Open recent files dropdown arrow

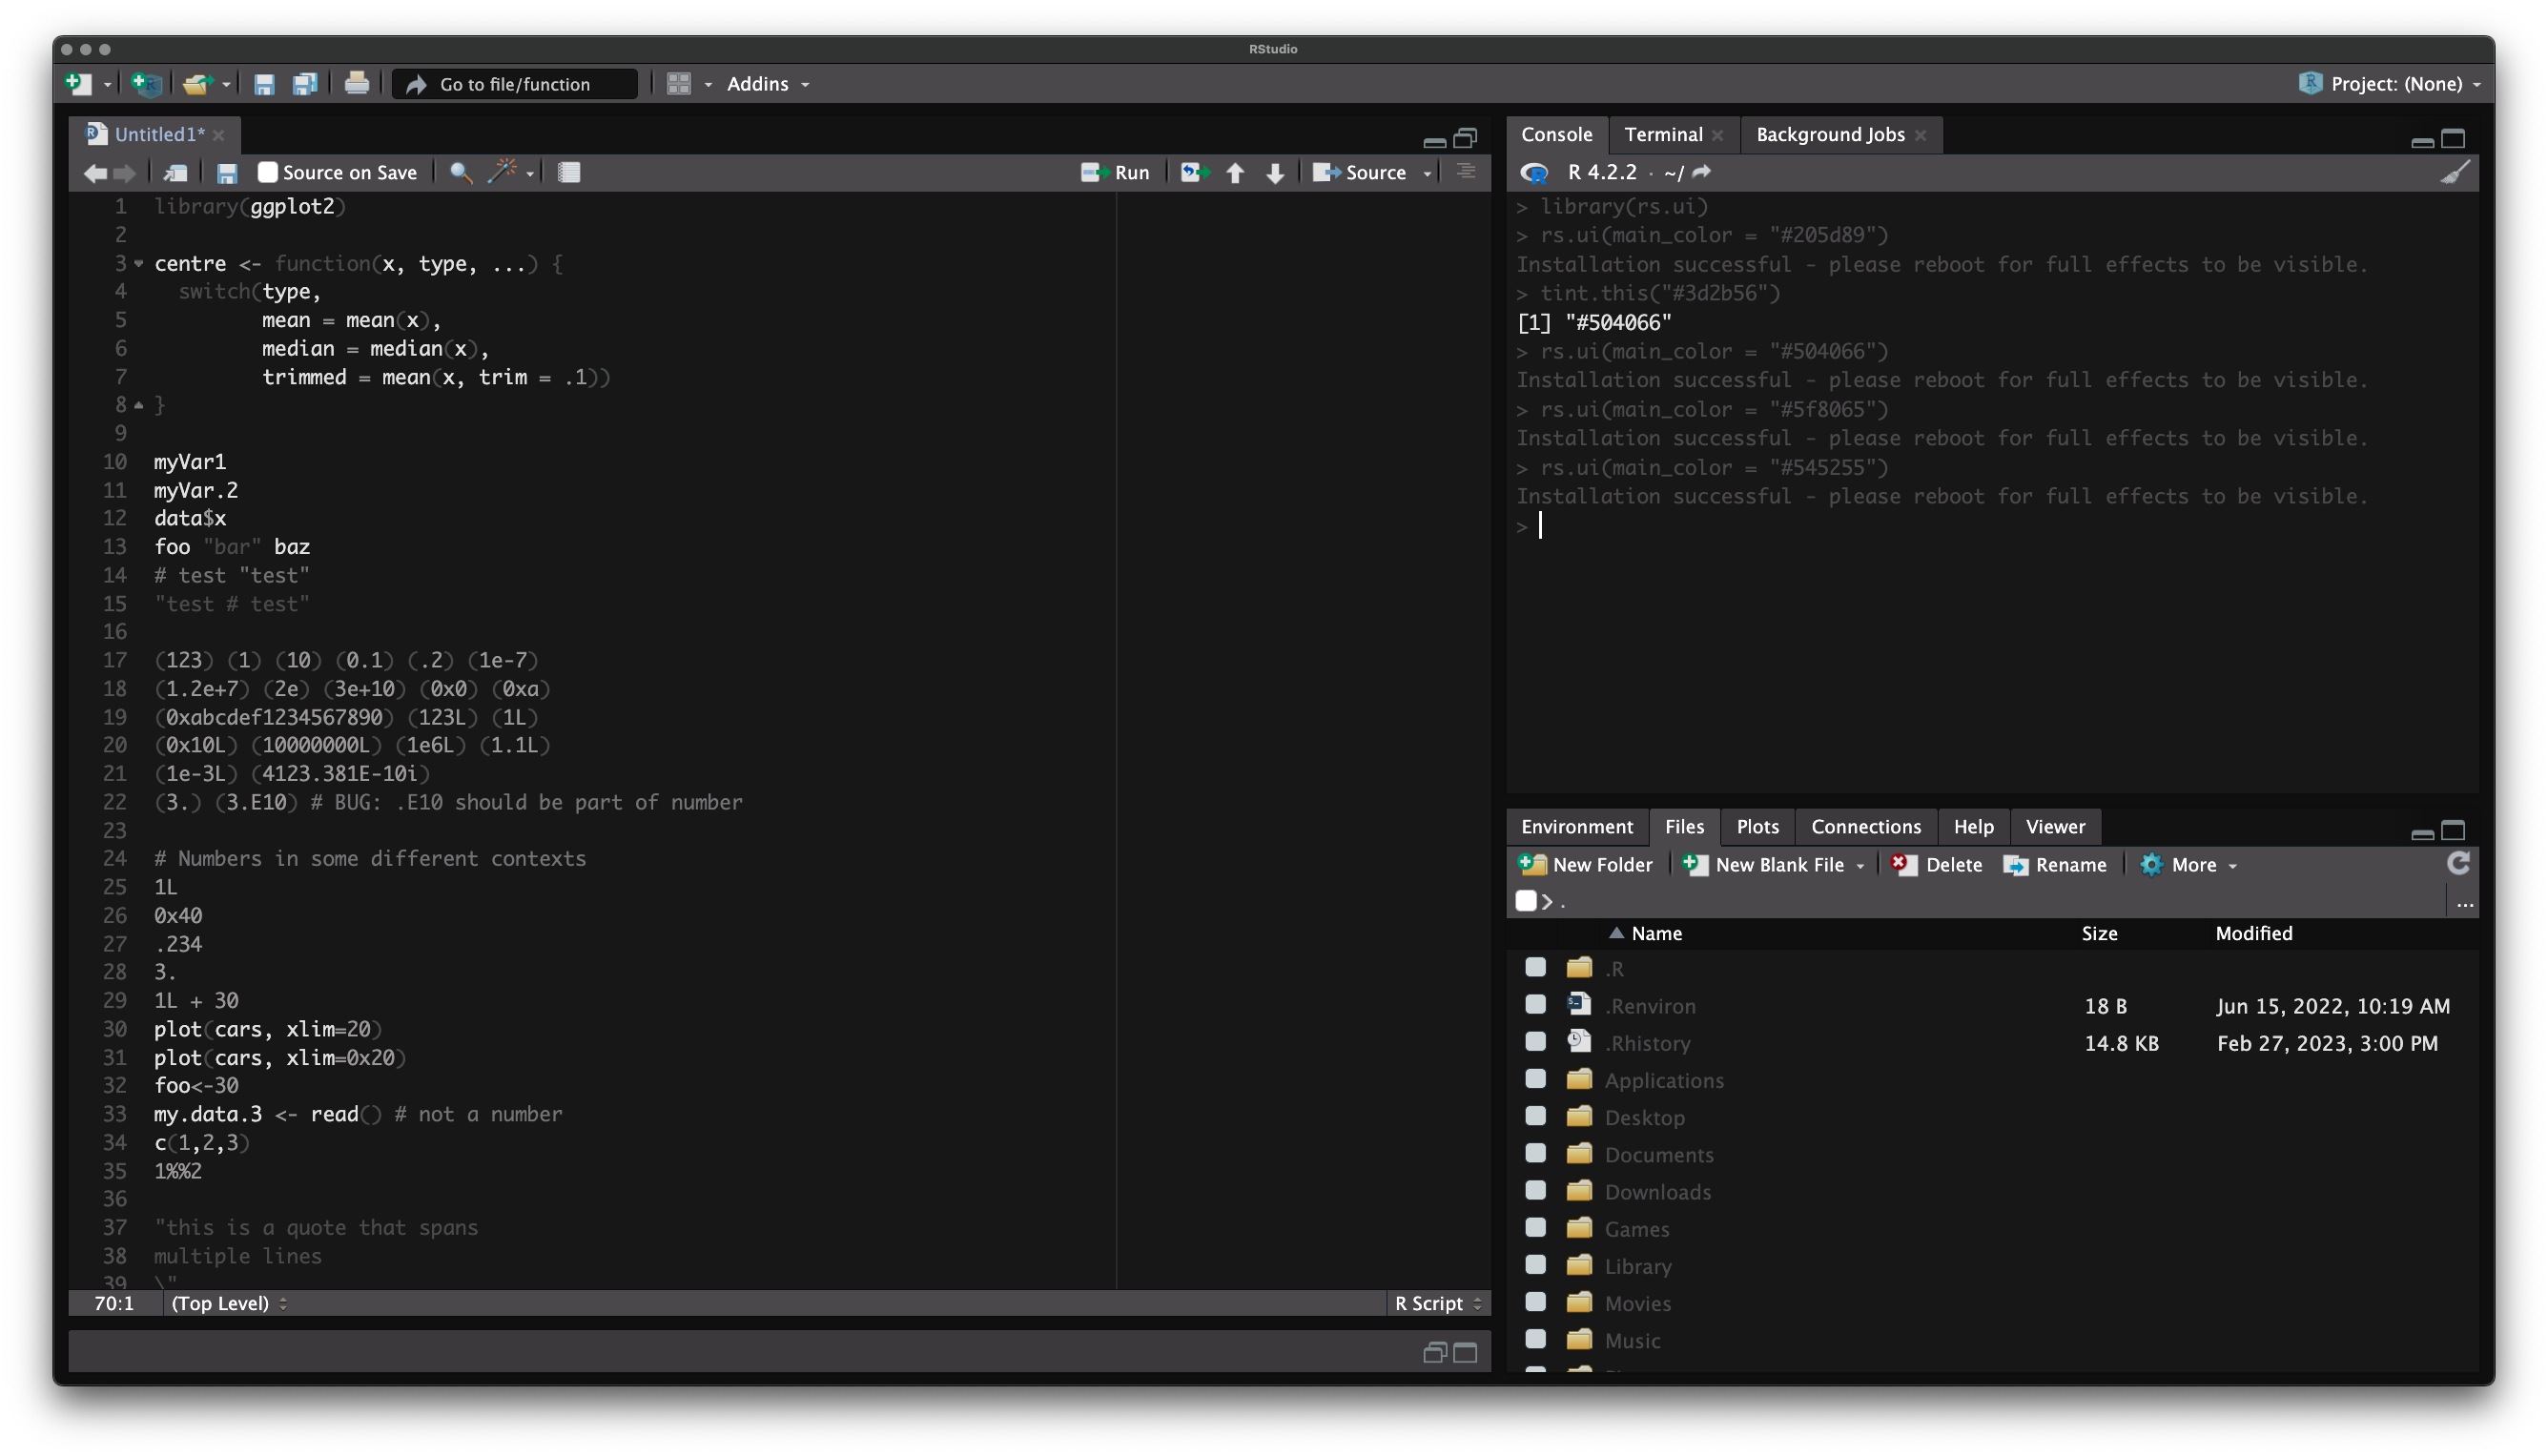(226, 85)
